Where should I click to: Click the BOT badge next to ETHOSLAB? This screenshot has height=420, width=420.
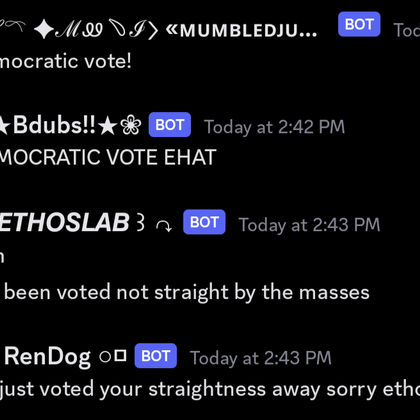pyautogui.click(x=204, y=222)
